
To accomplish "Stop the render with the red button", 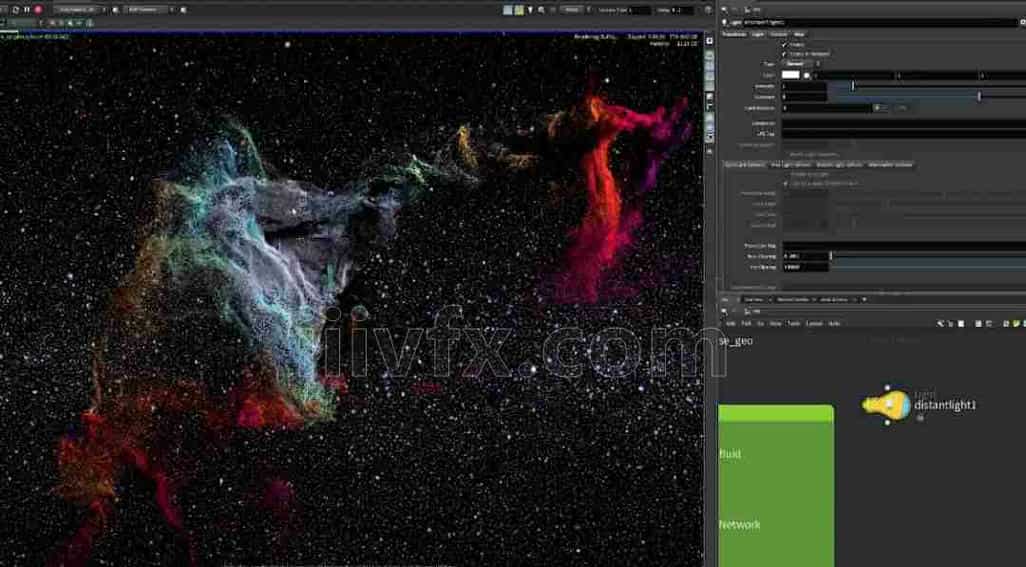I will pyautogui.click(x=38, y=10).
